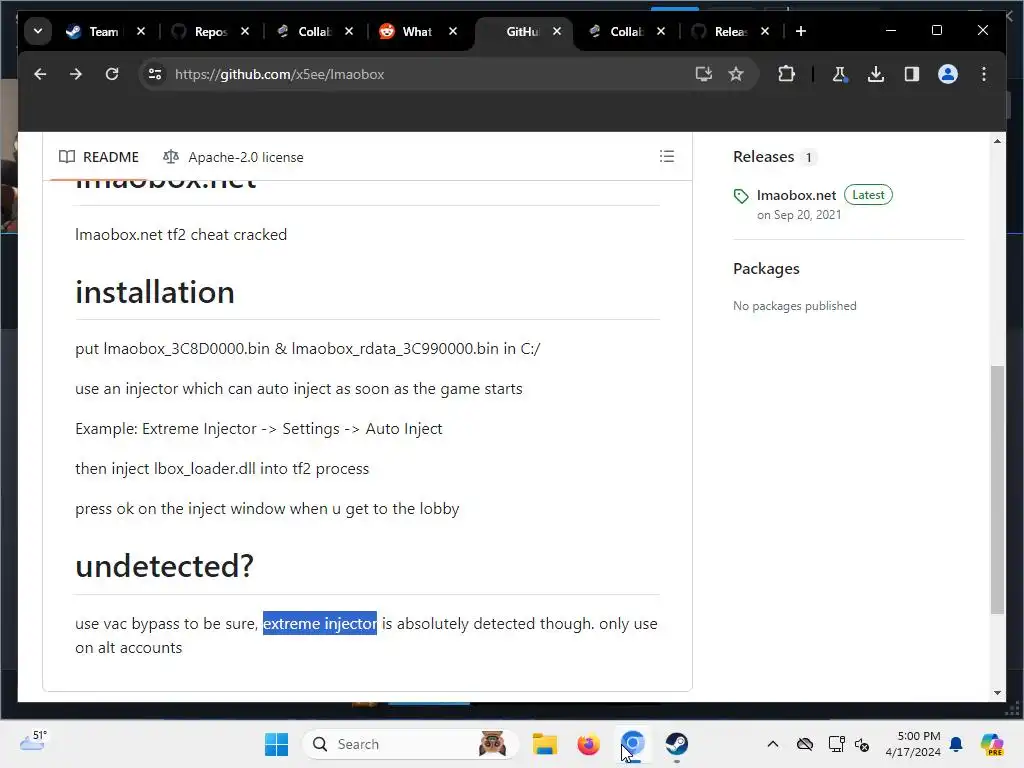
Task: Reload the current page
Action: pyautogui.click(x=112, y=74)
